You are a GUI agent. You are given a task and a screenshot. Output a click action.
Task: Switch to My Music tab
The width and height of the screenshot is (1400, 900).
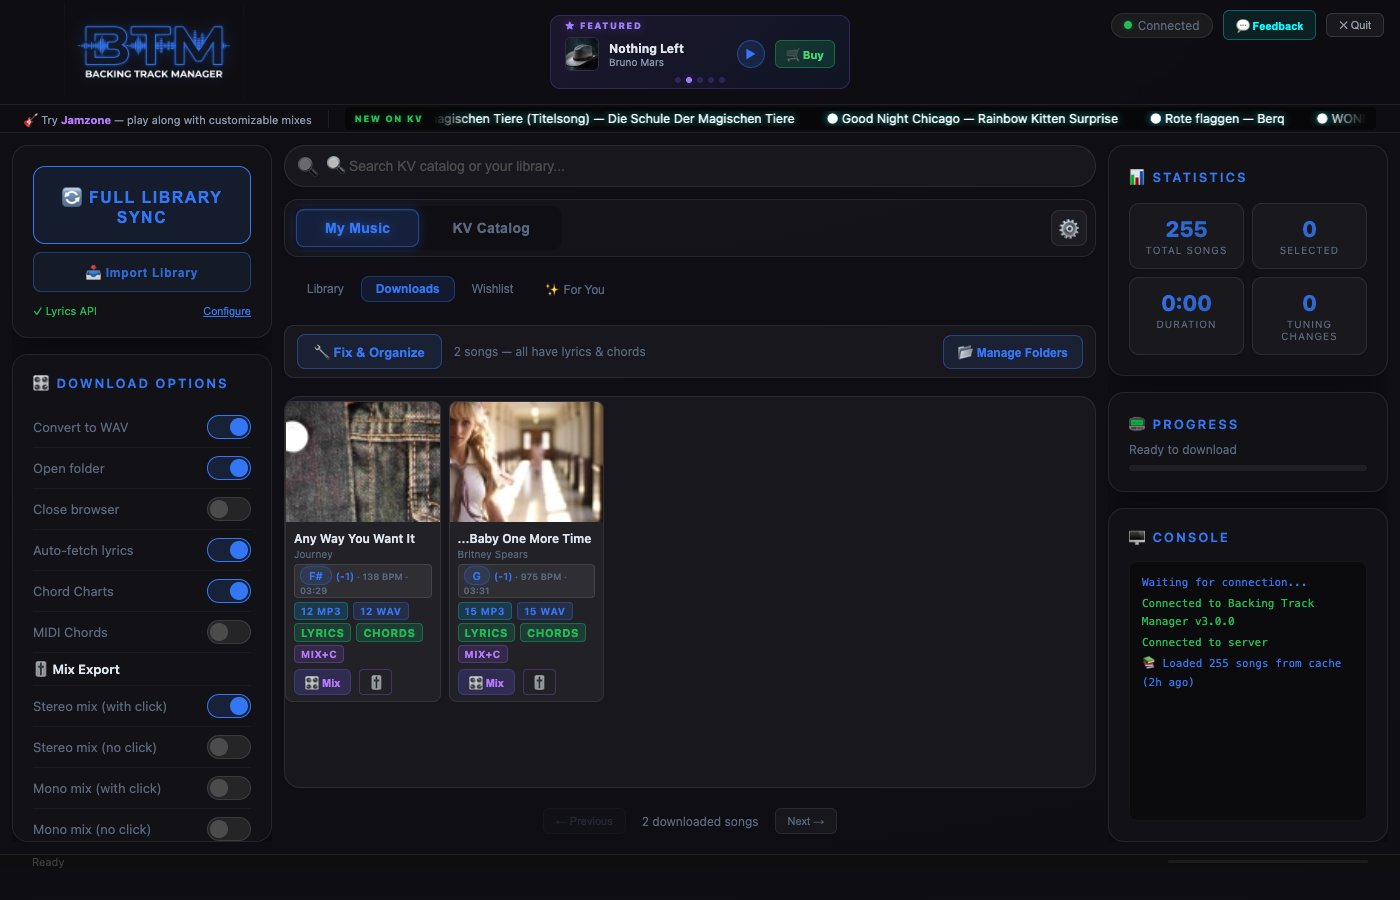(357, 228)
